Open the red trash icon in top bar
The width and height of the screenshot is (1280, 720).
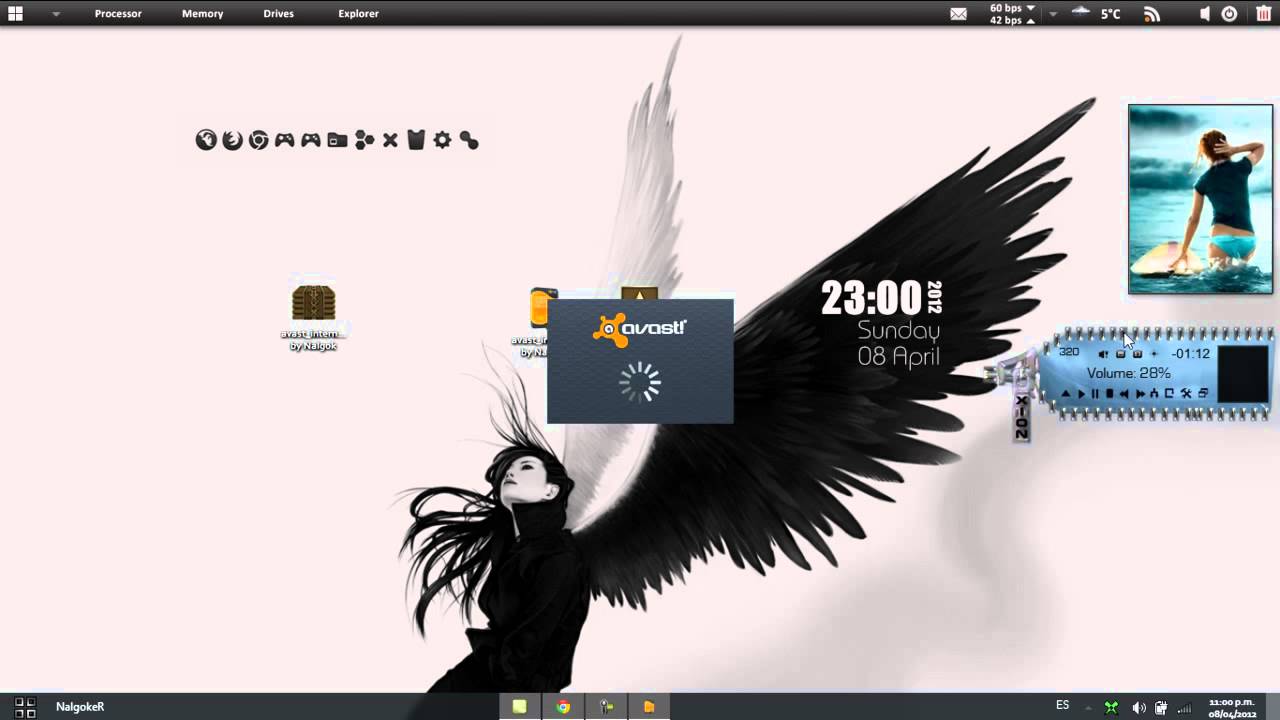coord(1264,14)
